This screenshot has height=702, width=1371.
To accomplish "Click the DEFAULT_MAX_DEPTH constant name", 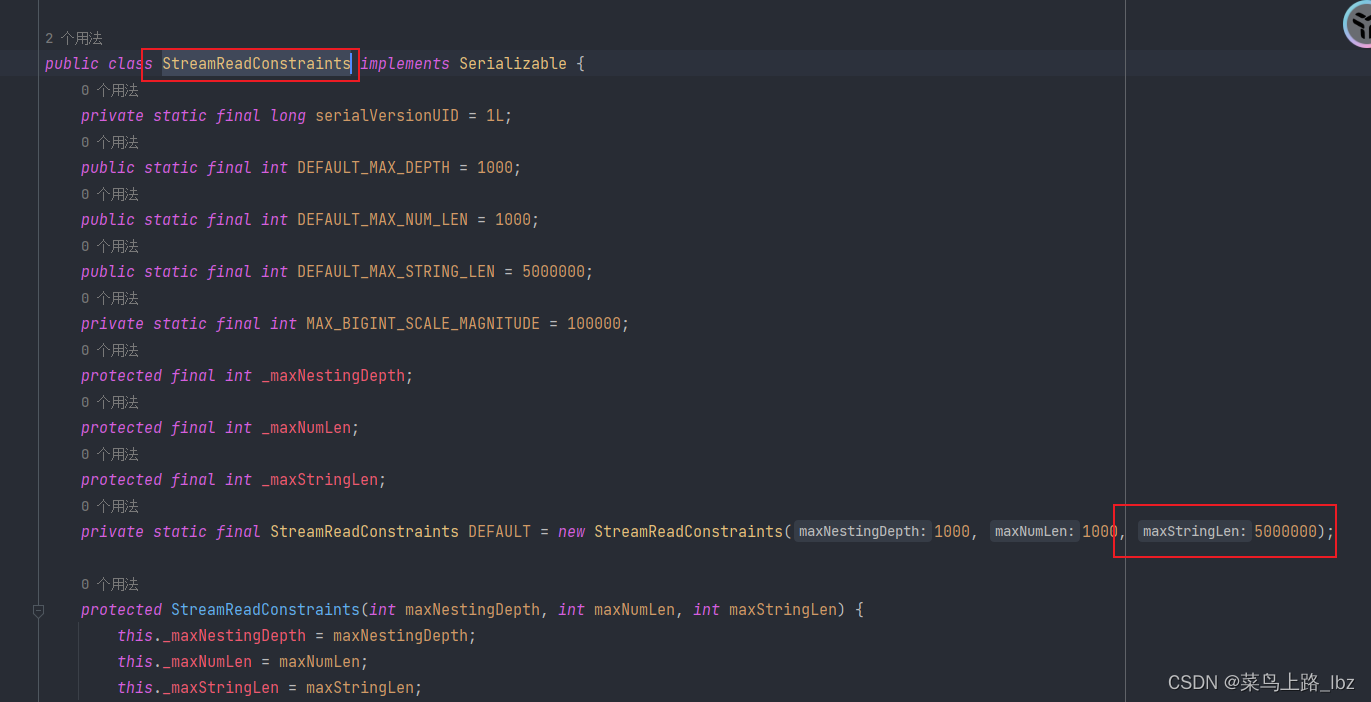I will point(373,168).
